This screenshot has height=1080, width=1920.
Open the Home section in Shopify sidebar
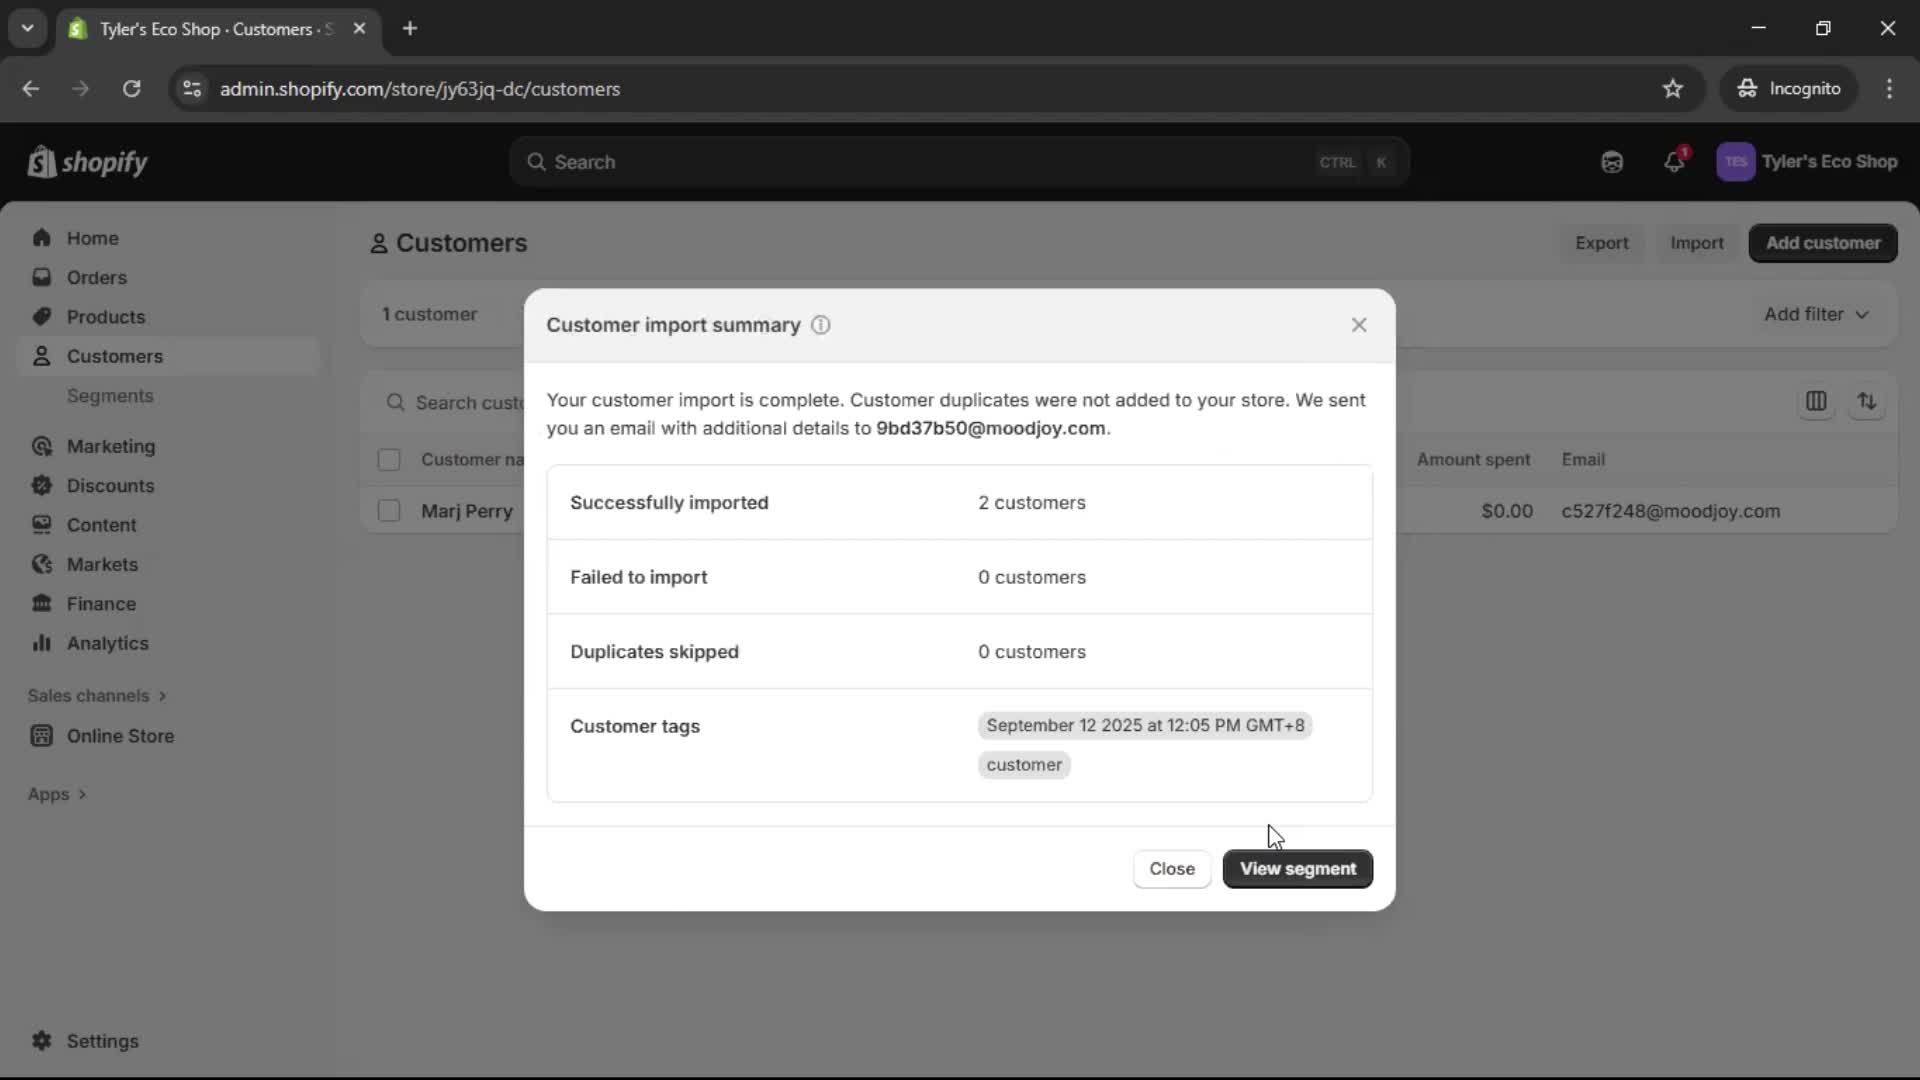click(90, 238)
